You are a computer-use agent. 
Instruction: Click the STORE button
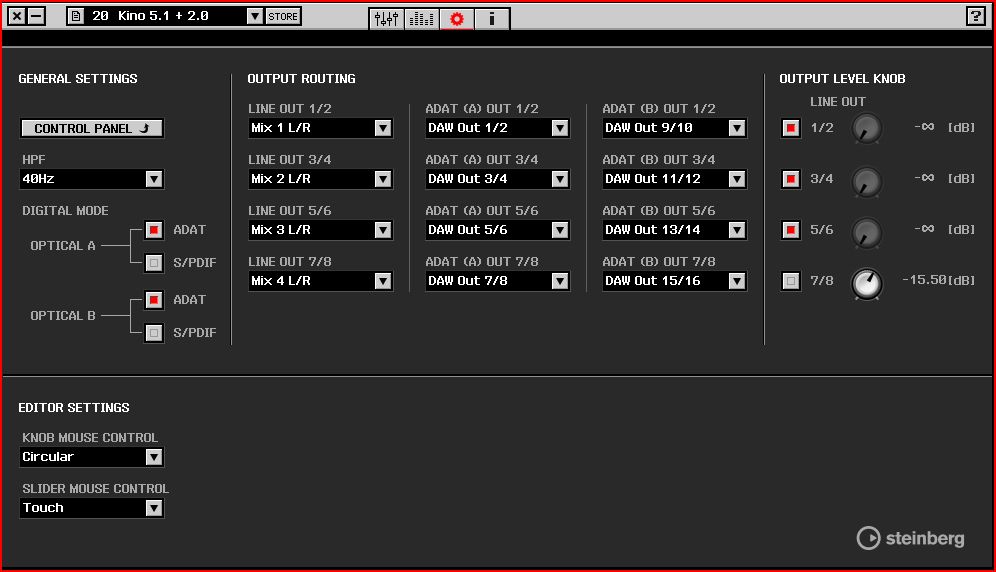pos(283,16)
